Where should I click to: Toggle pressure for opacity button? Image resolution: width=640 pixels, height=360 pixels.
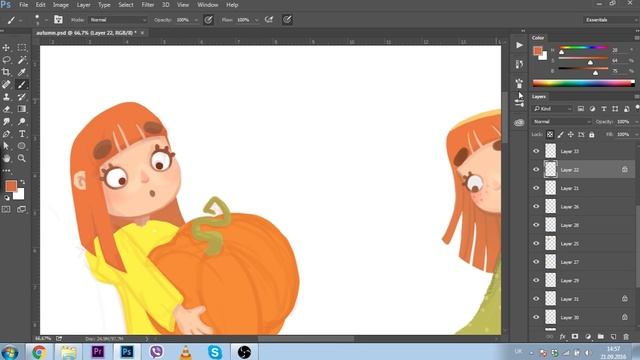(x=208, y=20)
